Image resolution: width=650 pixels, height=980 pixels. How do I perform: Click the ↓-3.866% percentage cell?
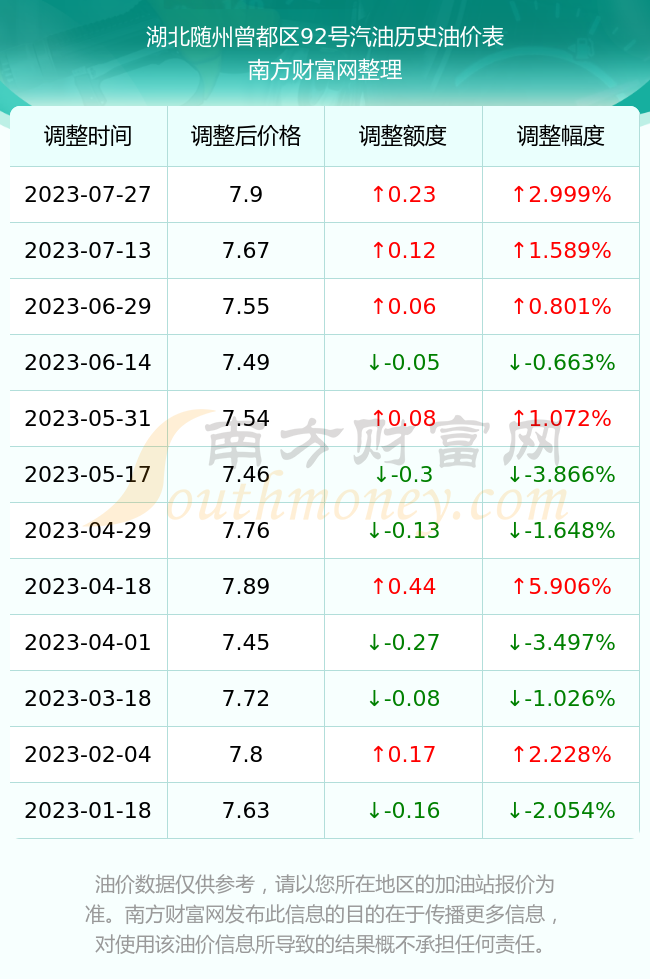(x=561, y=474)
